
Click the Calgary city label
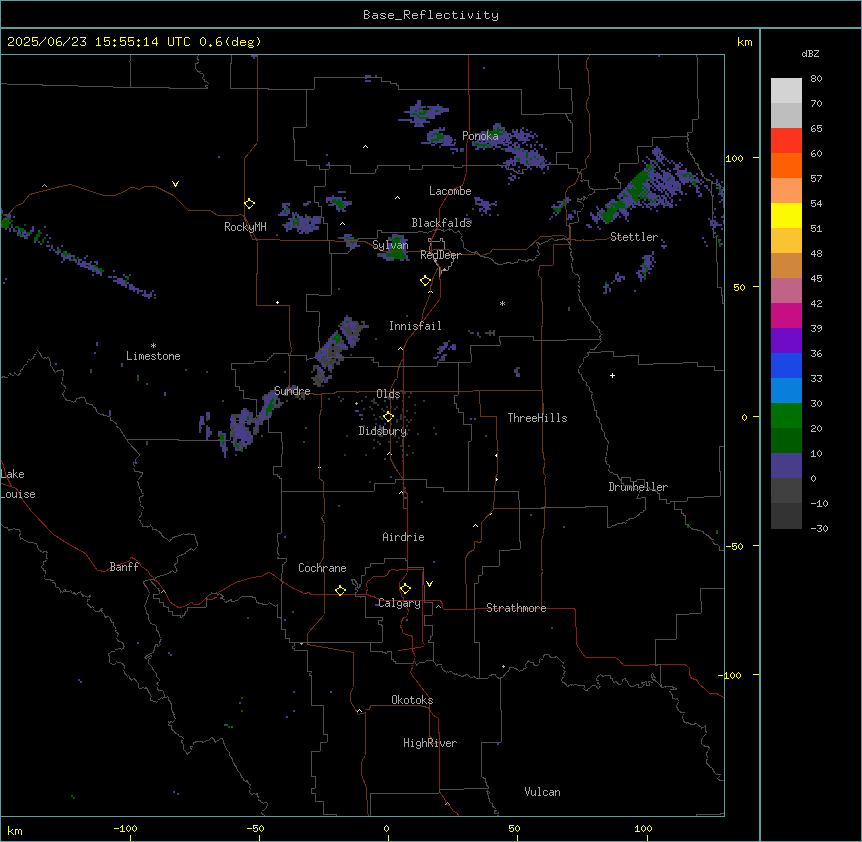tap(400, 603)
